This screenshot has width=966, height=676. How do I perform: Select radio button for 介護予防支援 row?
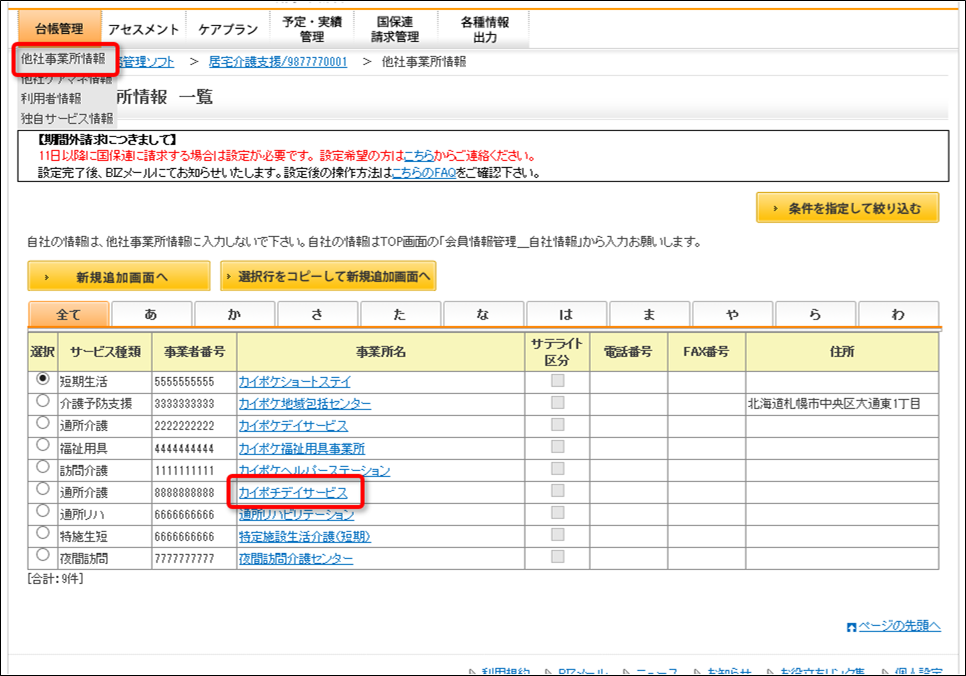[x=43, y=401]
